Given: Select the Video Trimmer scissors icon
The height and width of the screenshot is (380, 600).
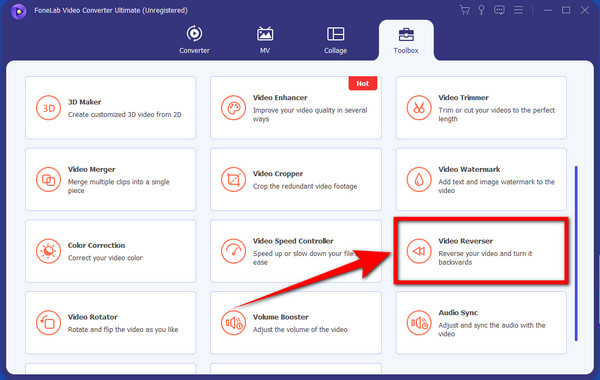Looking at the screenshot, I should [419, 108].
